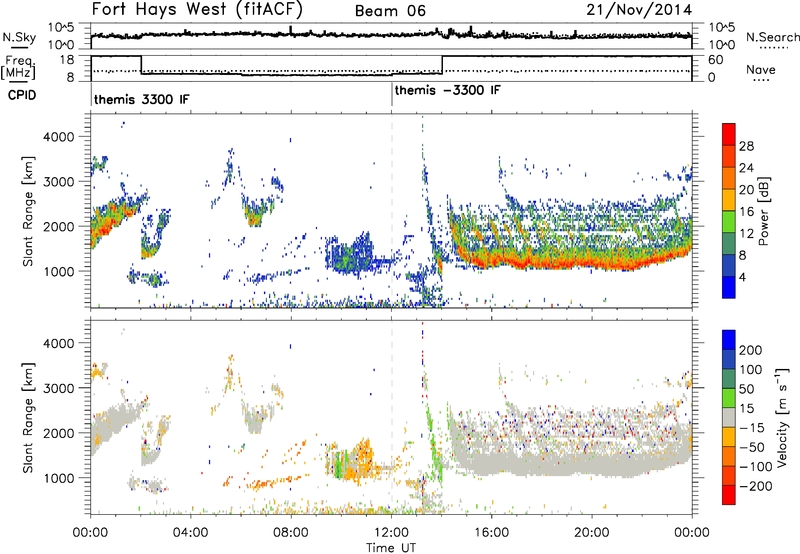Click the Nave axis tick '60'
The width and height of the screenshot is (800, 554).
pyautogui.click(x=716, y=60)
